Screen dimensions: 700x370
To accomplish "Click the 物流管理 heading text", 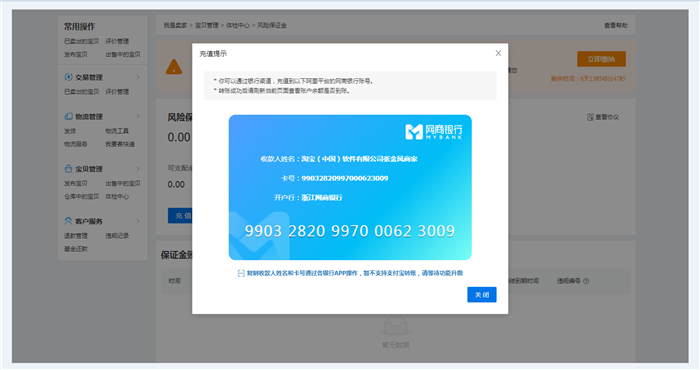I will coord(89,116).
